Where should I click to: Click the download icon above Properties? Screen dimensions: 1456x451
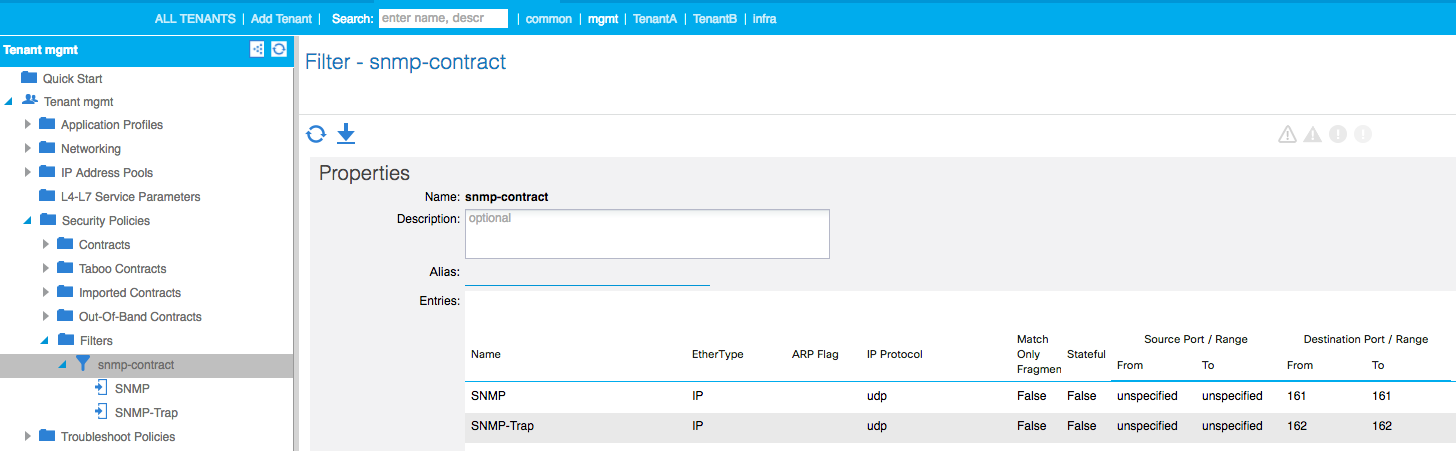(x=346, y=134)
